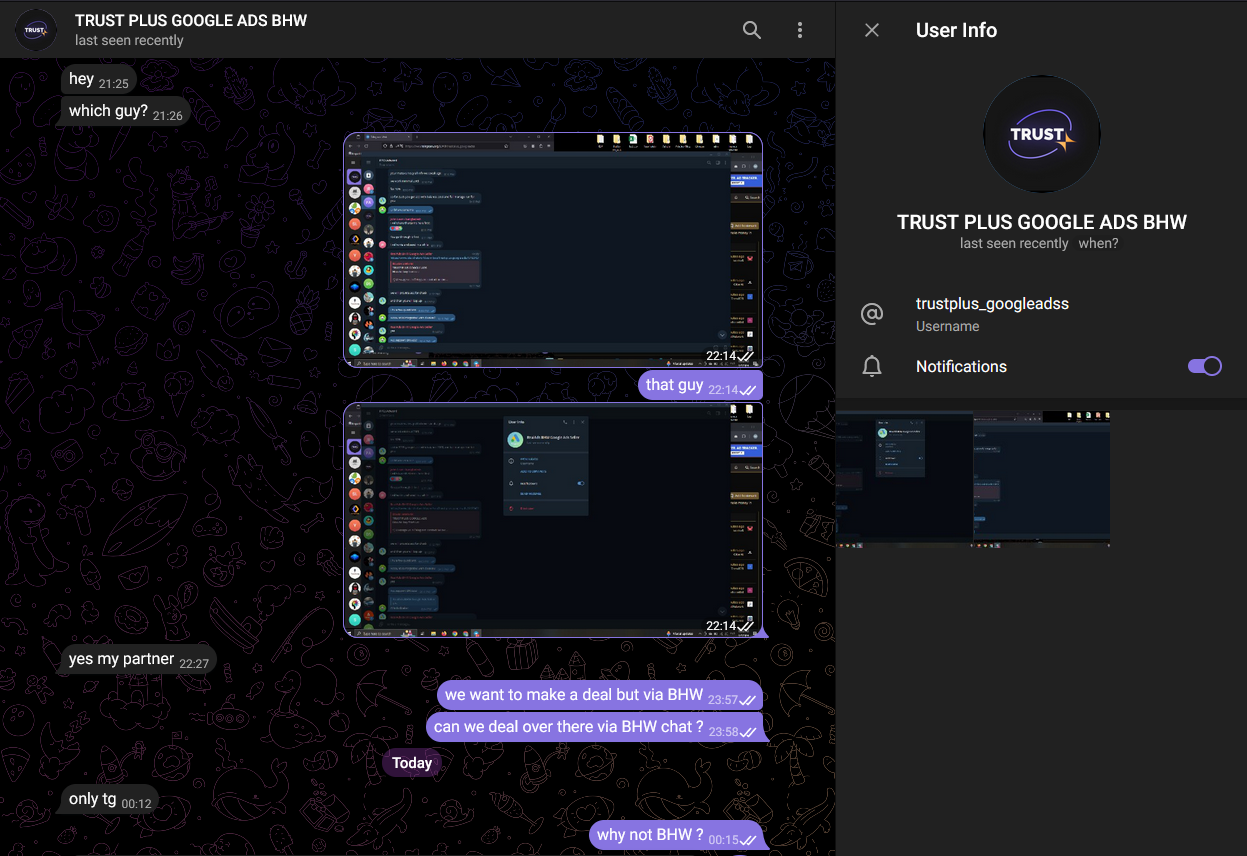Open the three-dot chat options menu
The height and width of the screenshot is (856, 1247).
[x=800, y=30]
